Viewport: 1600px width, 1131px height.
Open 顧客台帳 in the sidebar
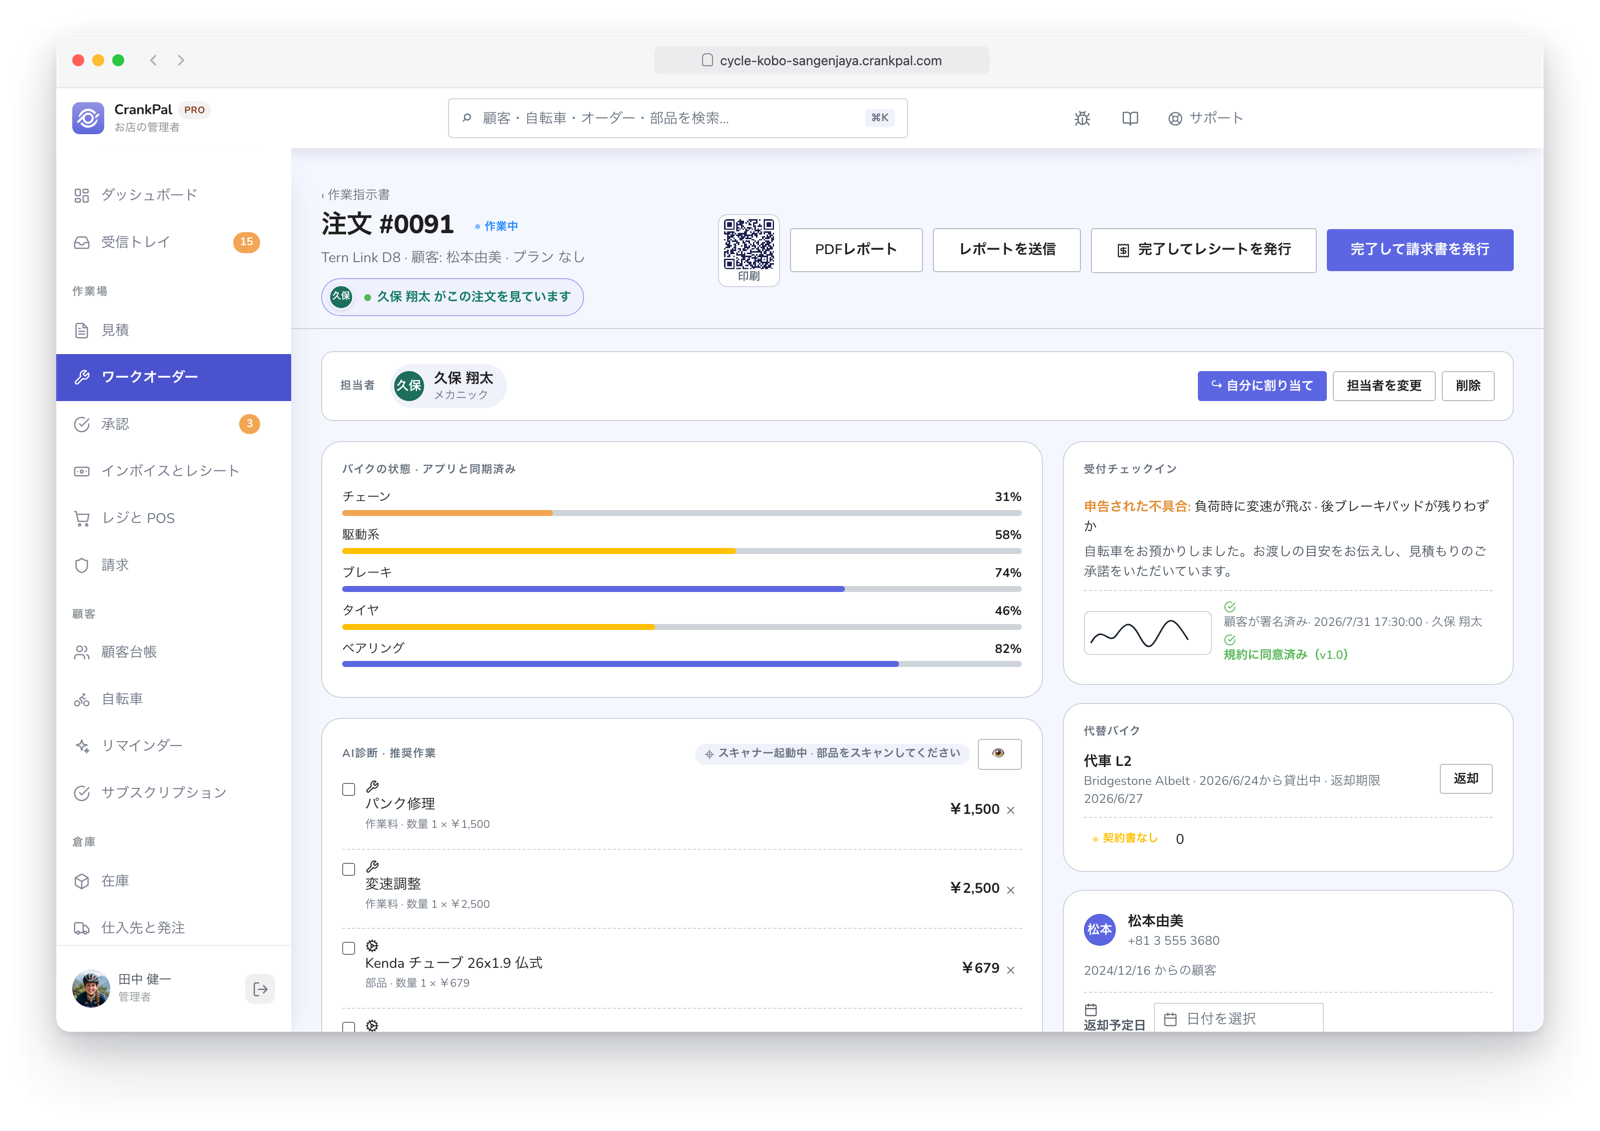(173, 652)
